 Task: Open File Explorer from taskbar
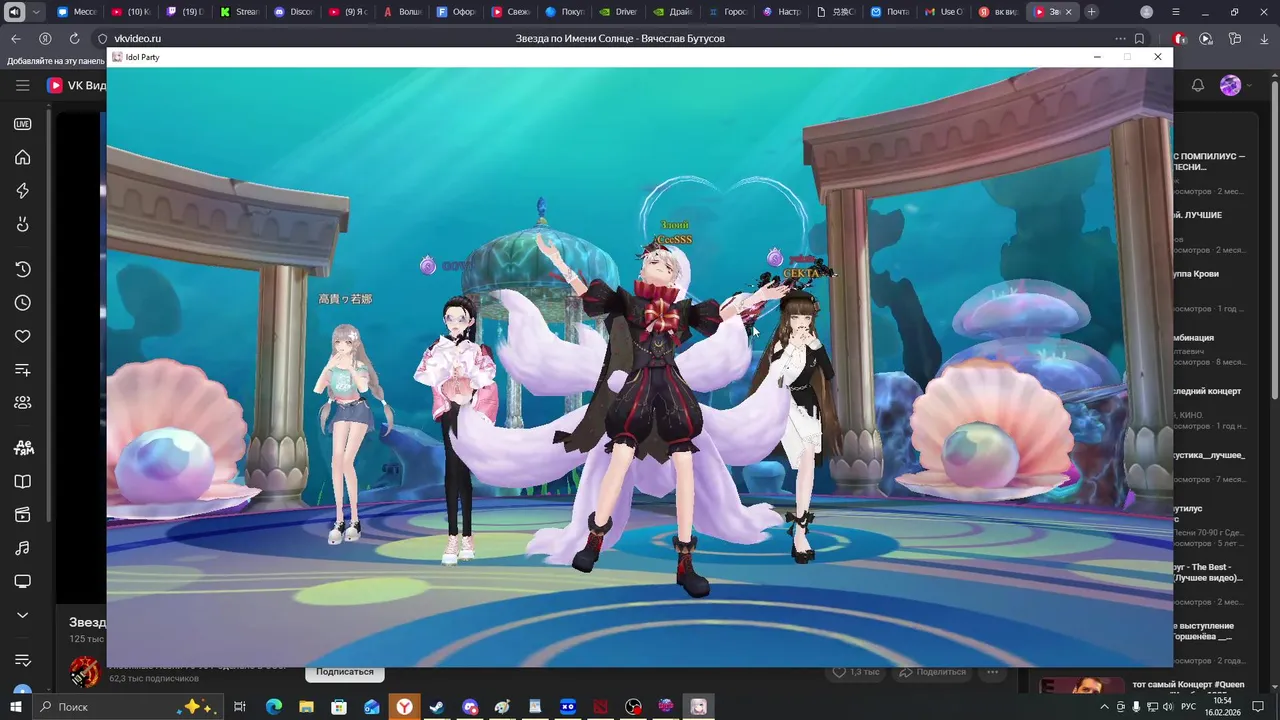(306, 707)
